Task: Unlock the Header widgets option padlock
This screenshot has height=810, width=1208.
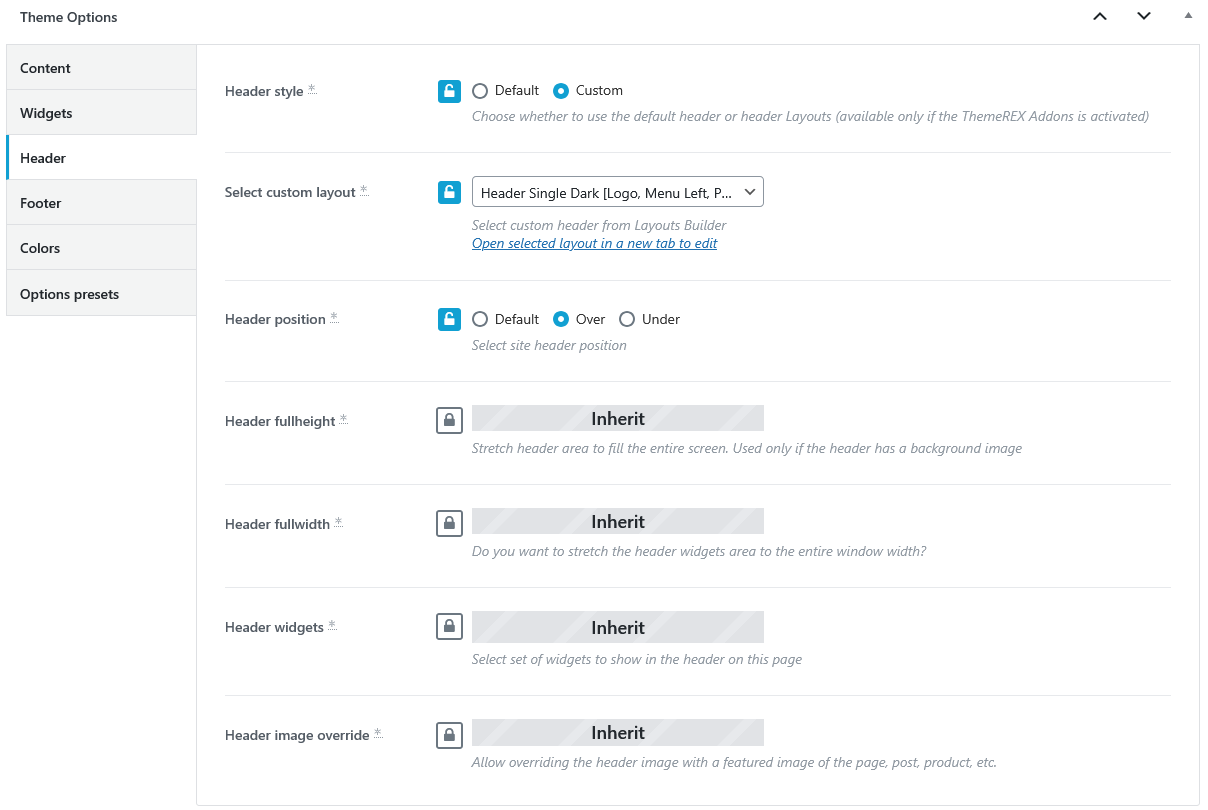Action: tap(449, 627)
